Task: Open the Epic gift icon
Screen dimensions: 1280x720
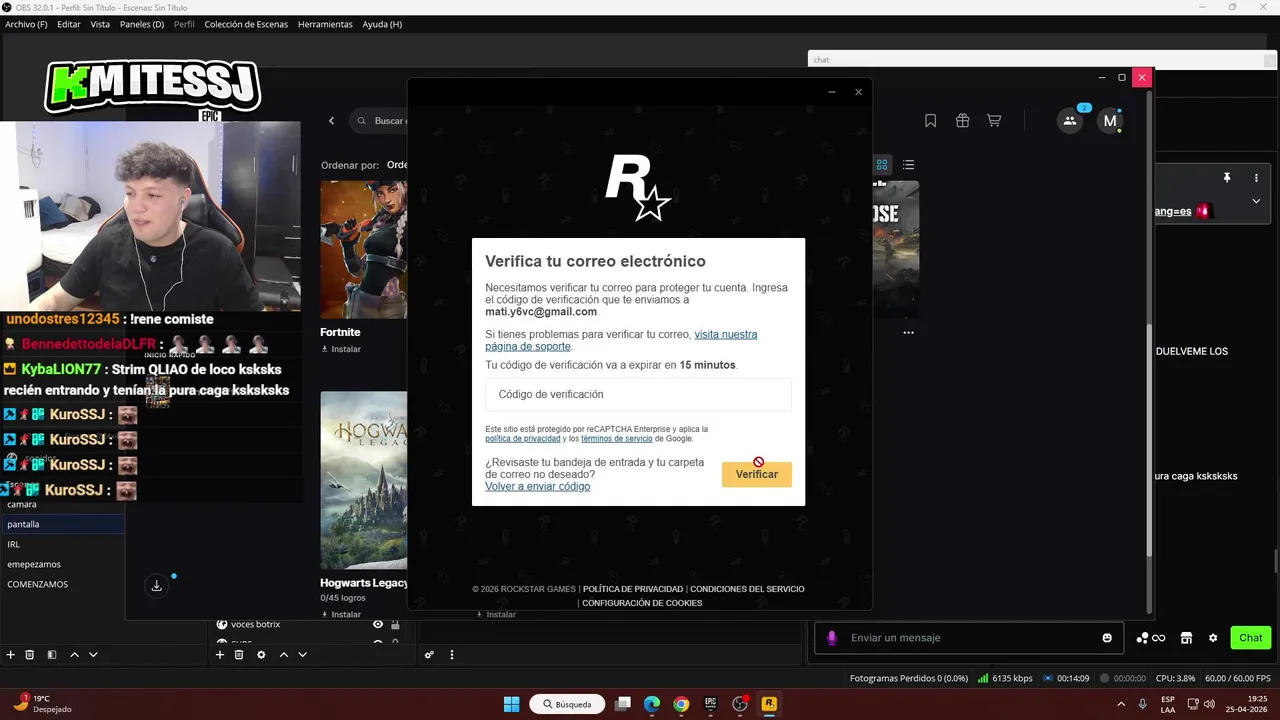Action: point(962,121)
